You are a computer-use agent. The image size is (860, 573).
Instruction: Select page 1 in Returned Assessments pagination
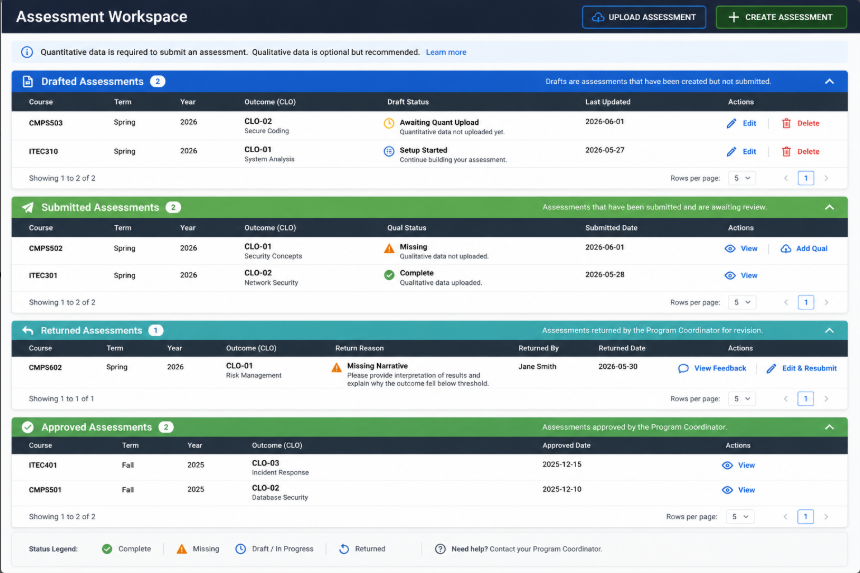[x=806, y=399]
